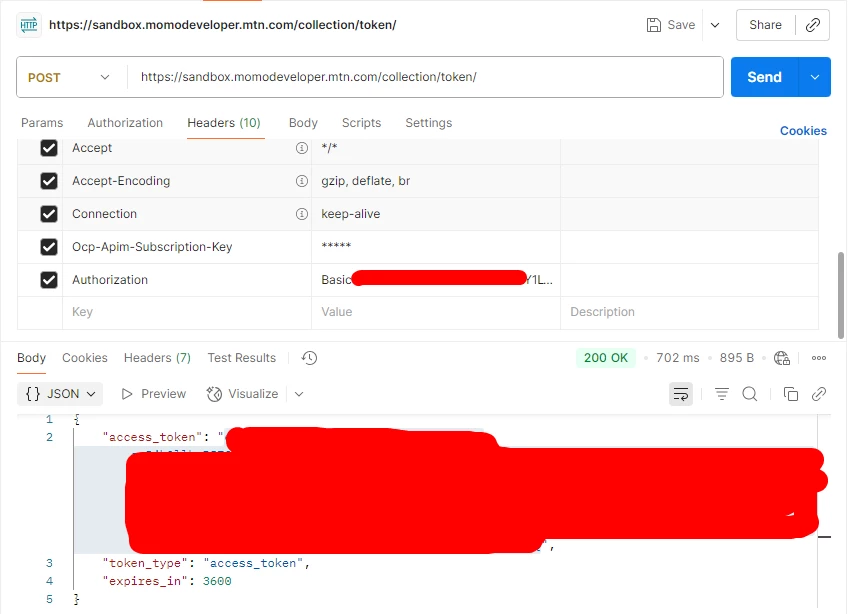Open response Headers (7) tab
Viewport: 850px width, 614px height.
157,358
